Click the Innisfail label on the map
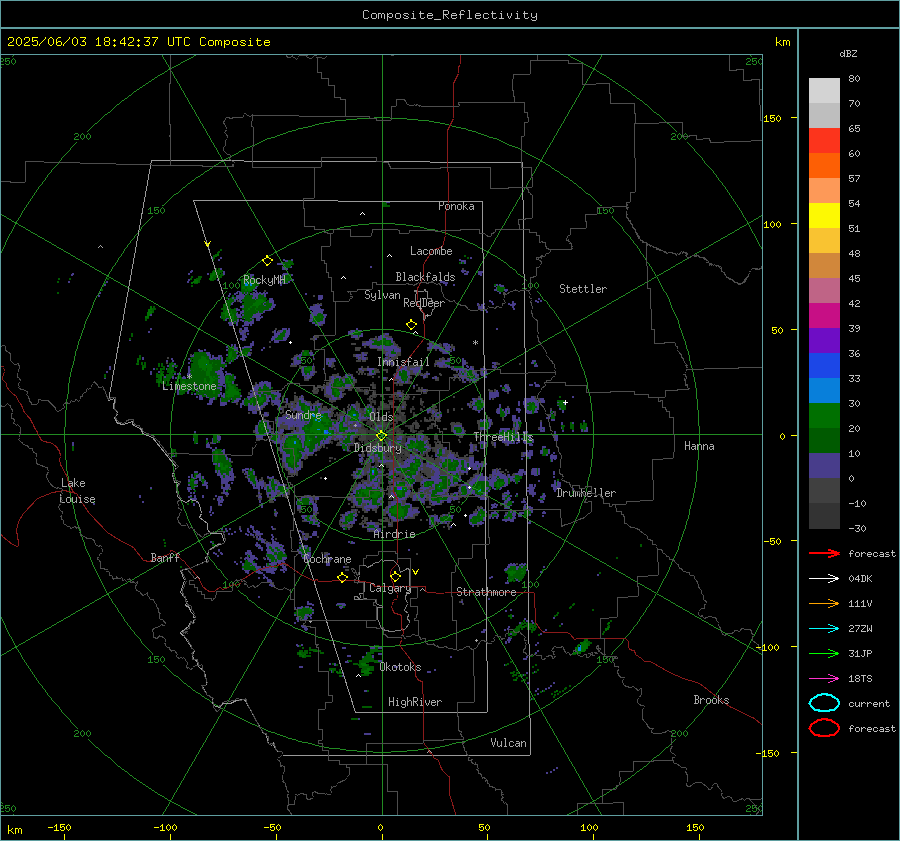900x841 pixels. pos(403,362)
